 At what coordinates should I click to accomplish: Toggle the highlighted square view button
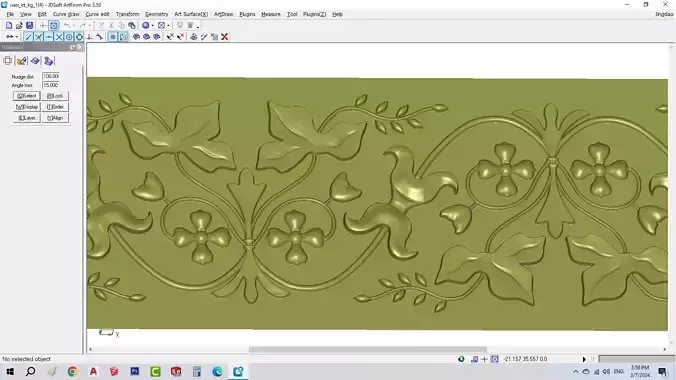pyautogui.click(x=113, y=37)
